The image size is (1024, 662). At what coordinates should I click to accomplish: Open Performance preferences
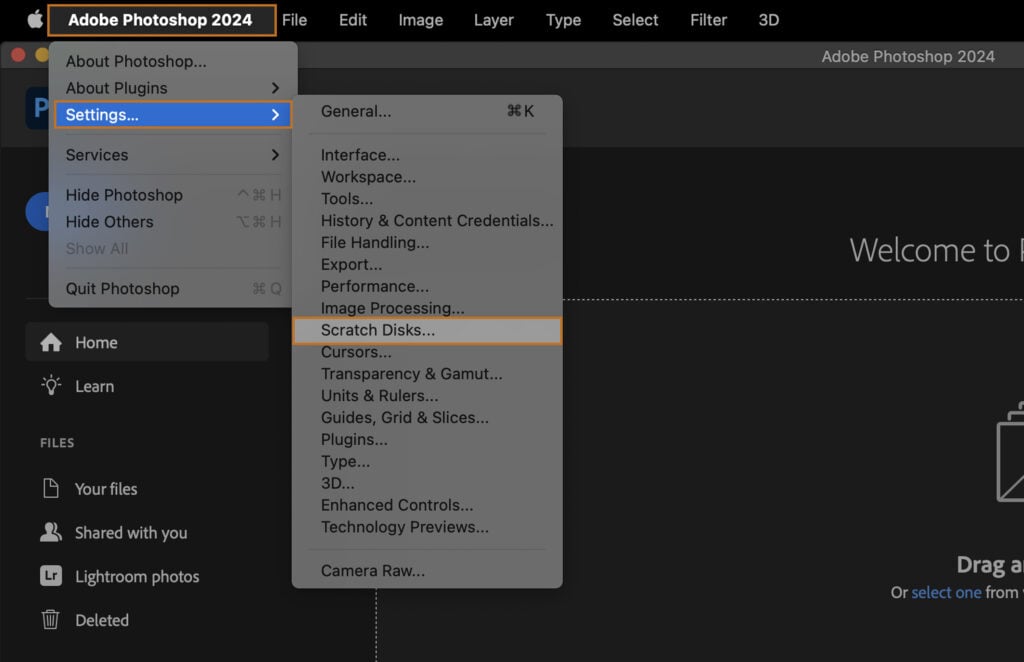[374, 286]
